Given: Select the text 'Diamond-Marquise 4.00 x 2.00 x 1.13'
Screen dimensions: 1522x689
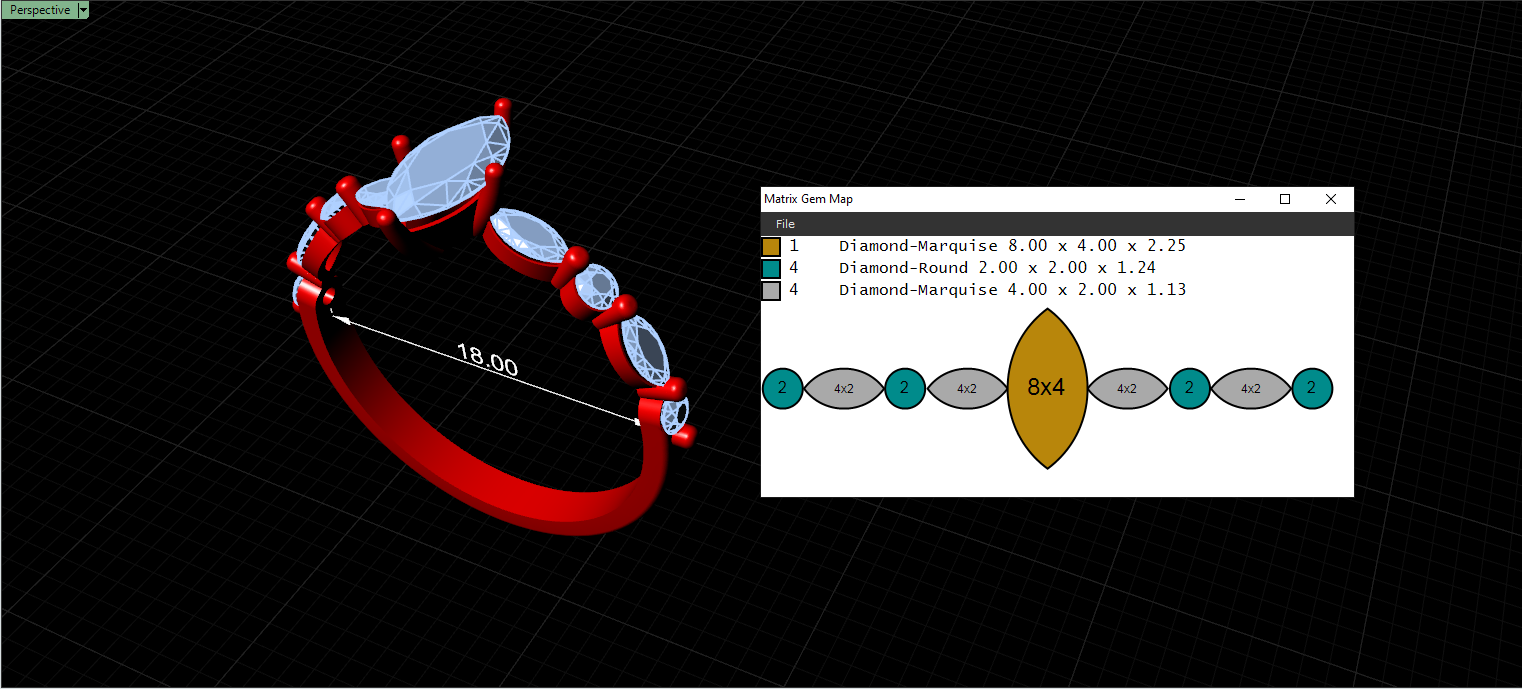Looking at the screenshot, I should coord(1012,290).
